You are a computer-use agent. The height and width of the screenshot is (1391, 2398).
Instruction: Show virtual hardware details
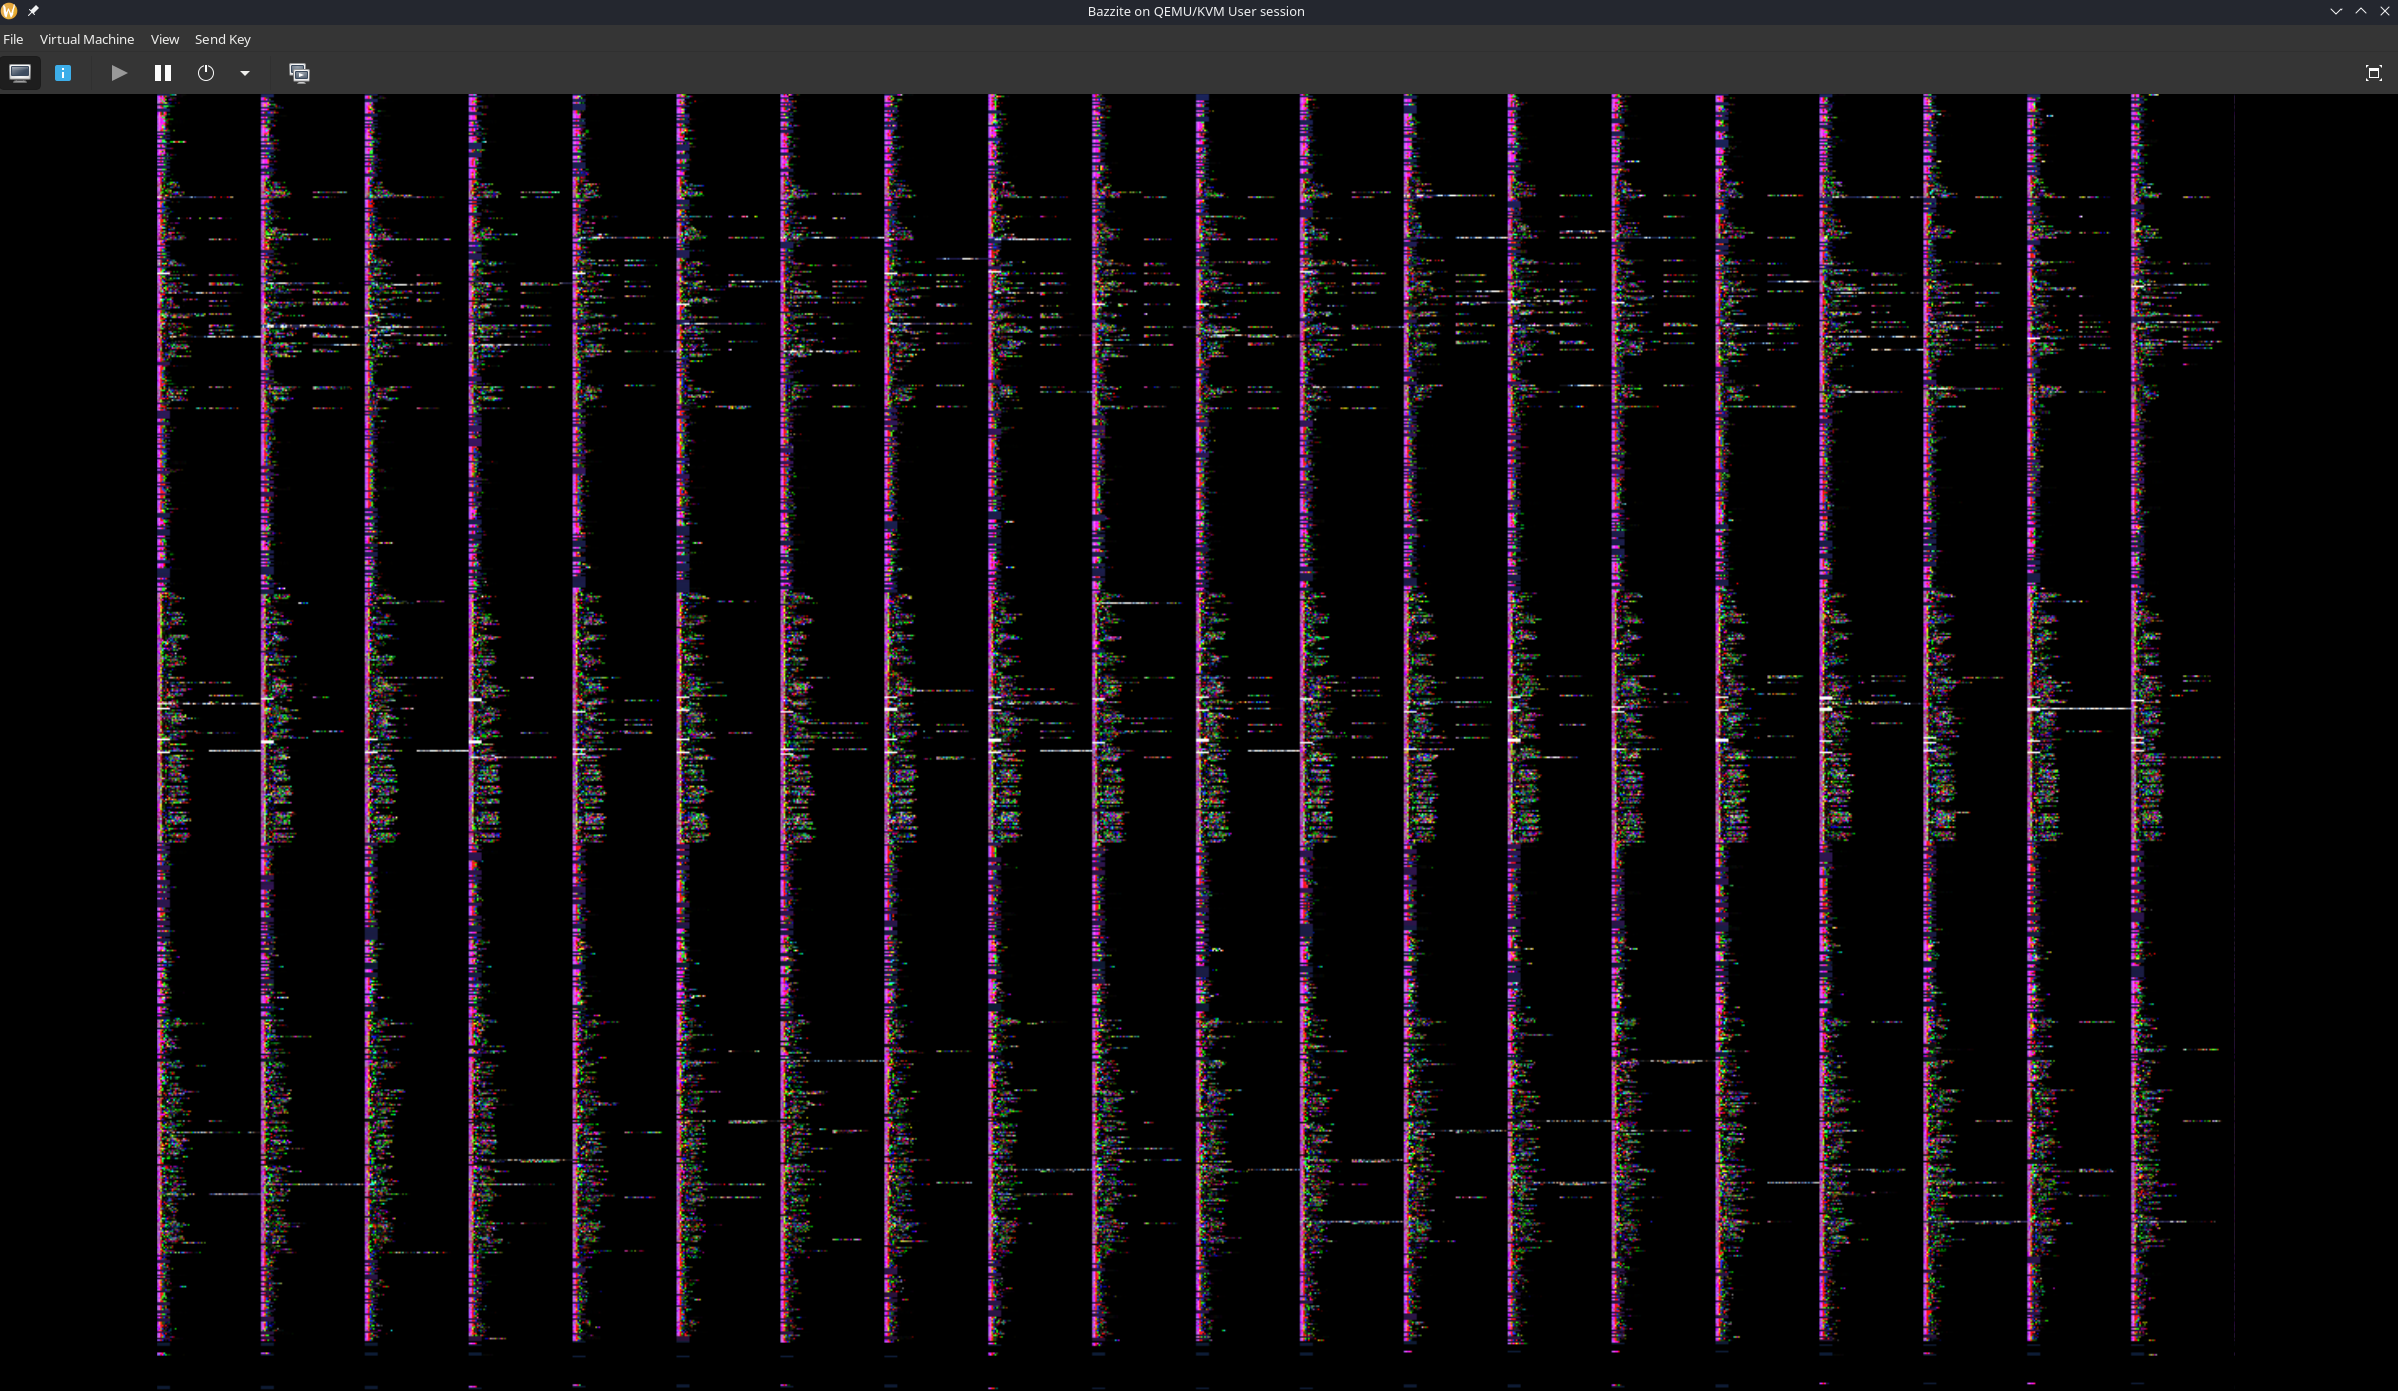pos(63,73)
